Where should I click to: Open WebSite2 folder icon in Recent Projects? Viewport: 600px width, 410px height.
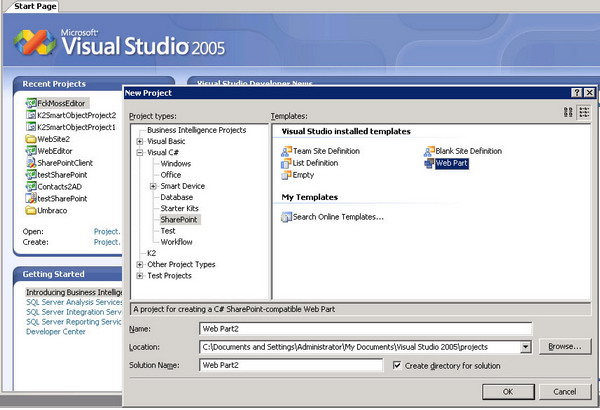click(31, 139)
